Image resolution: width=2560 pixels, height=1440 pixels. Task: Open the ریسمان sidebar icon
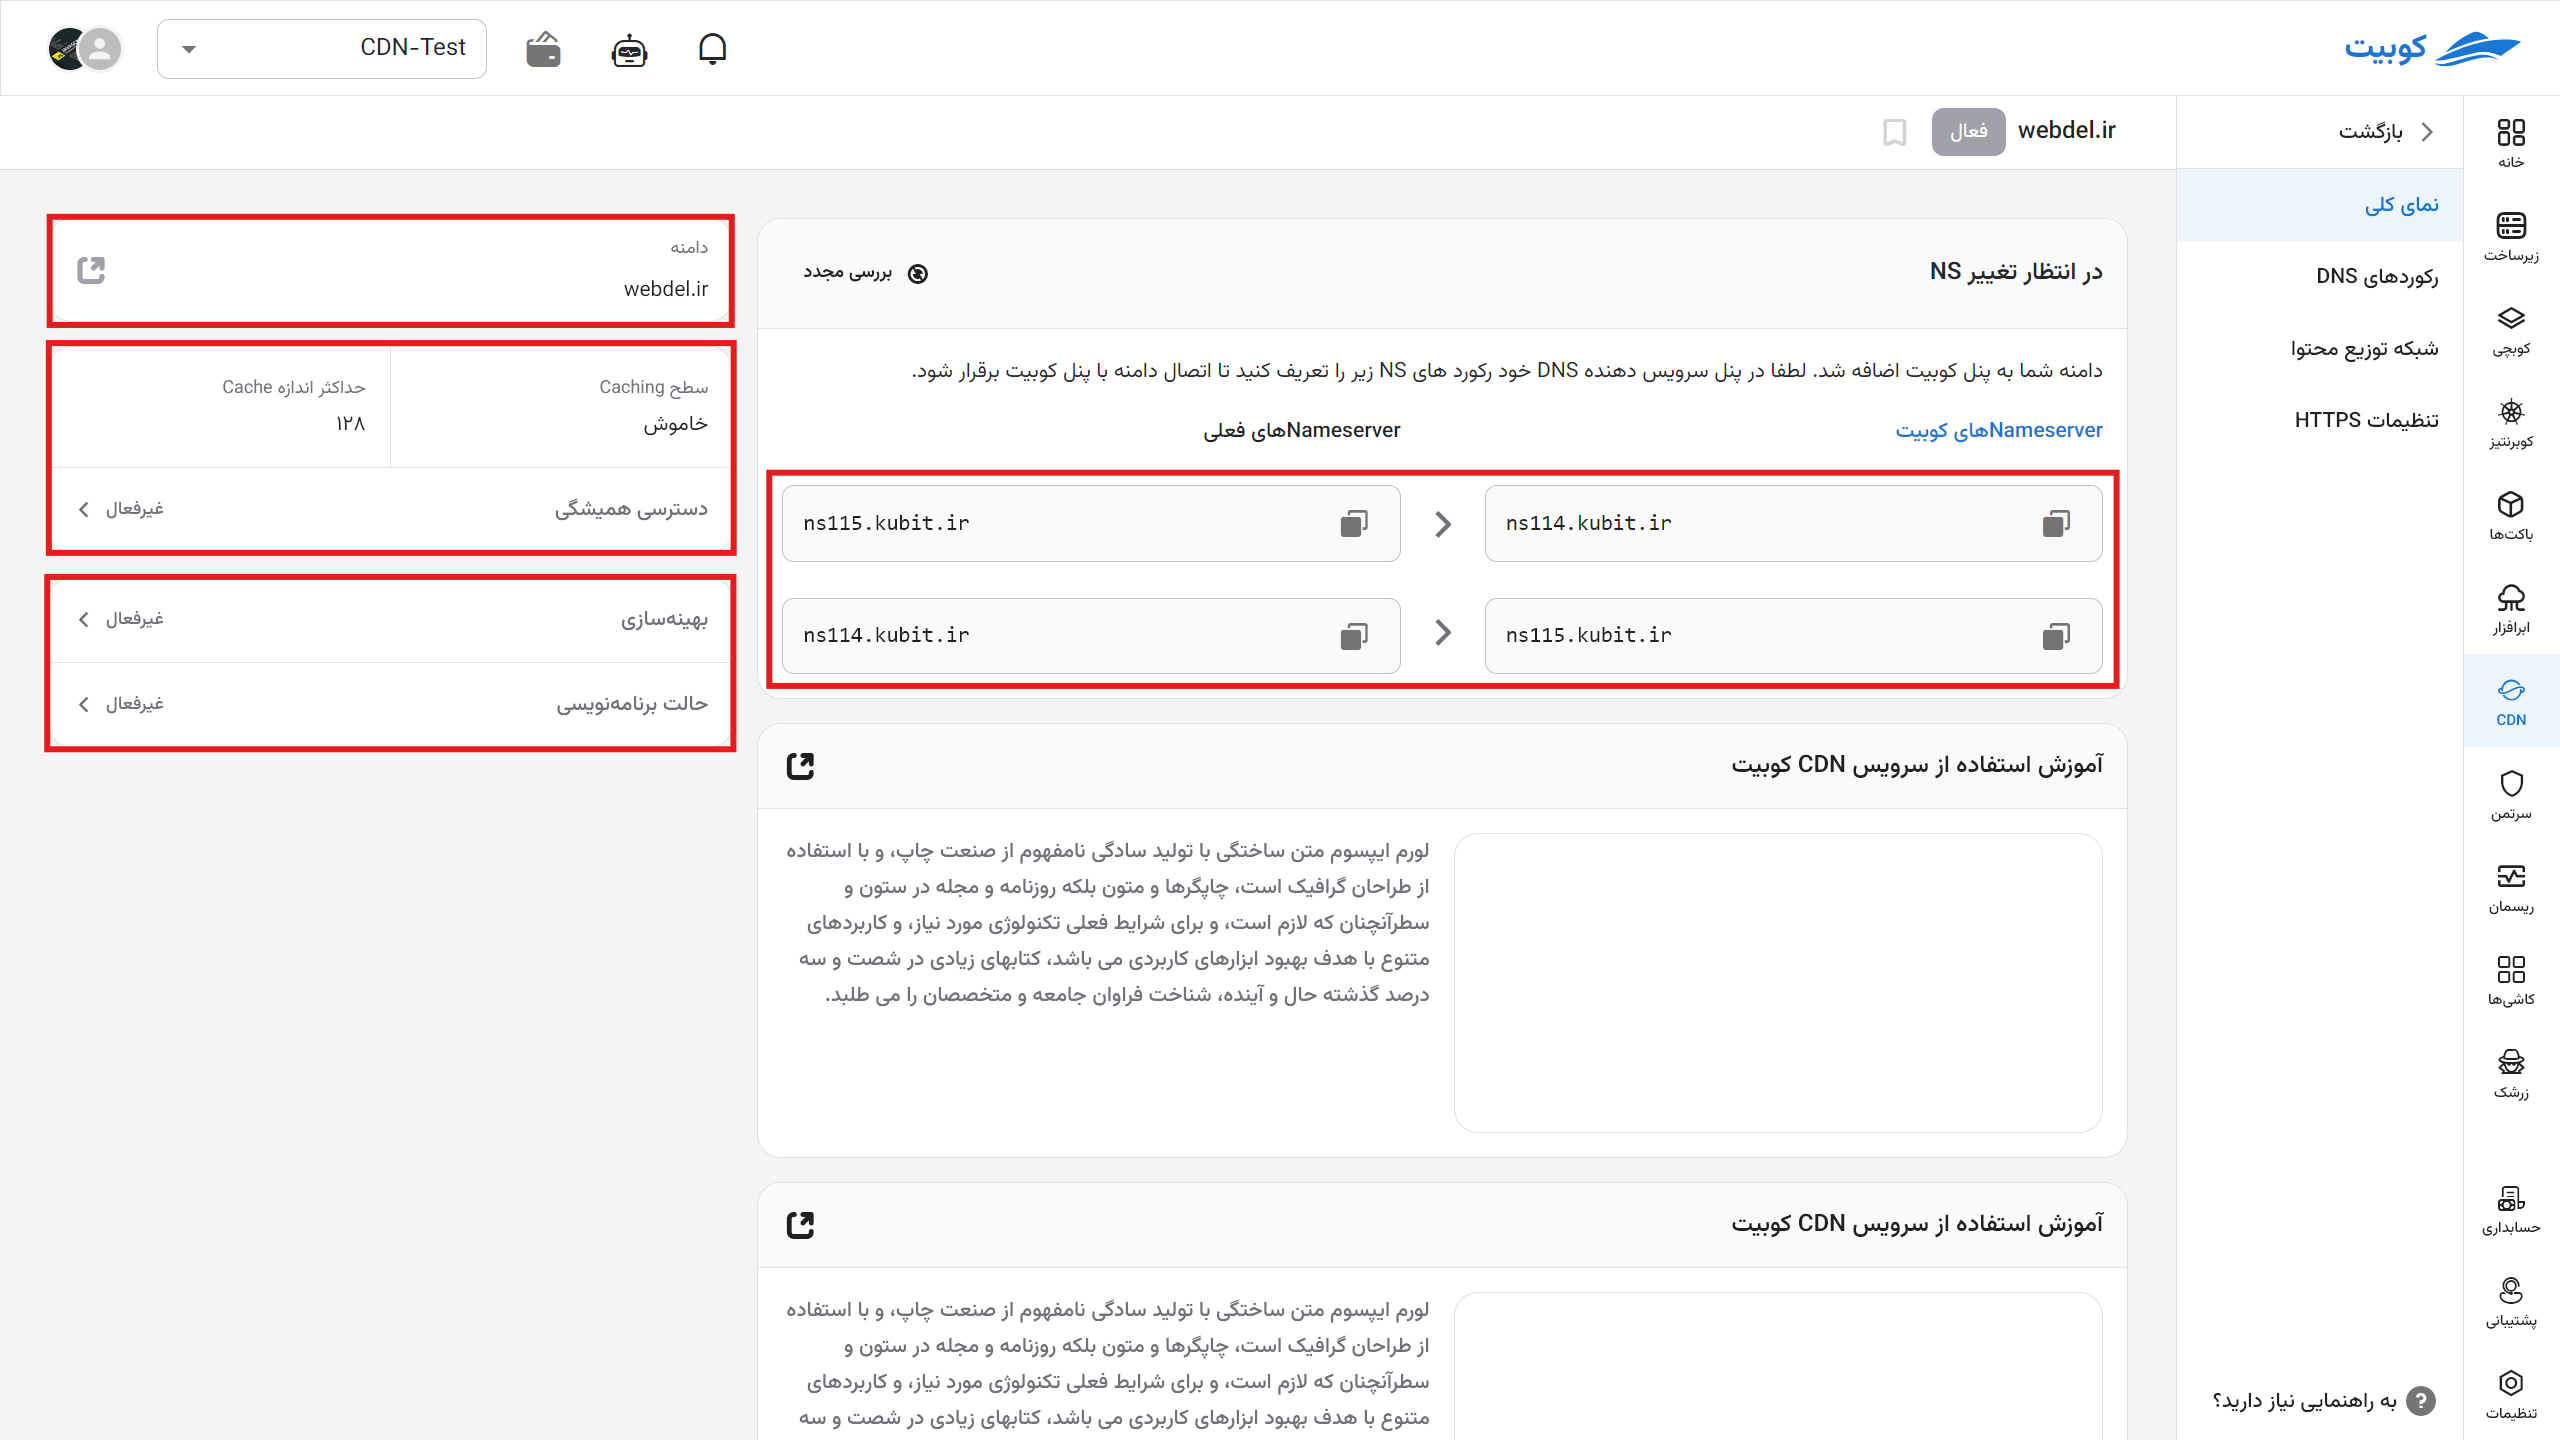click(x=2511, y=887)
